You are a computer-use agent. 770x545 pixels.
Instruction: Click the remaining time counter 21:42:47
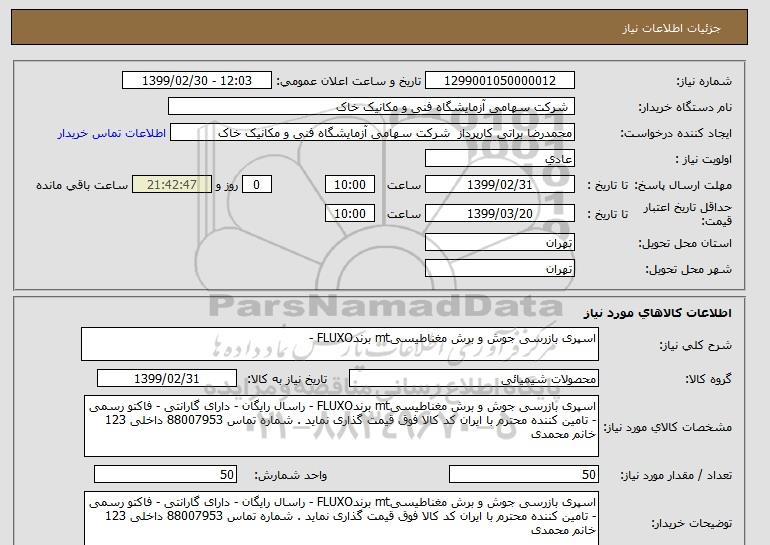[172, 185]
